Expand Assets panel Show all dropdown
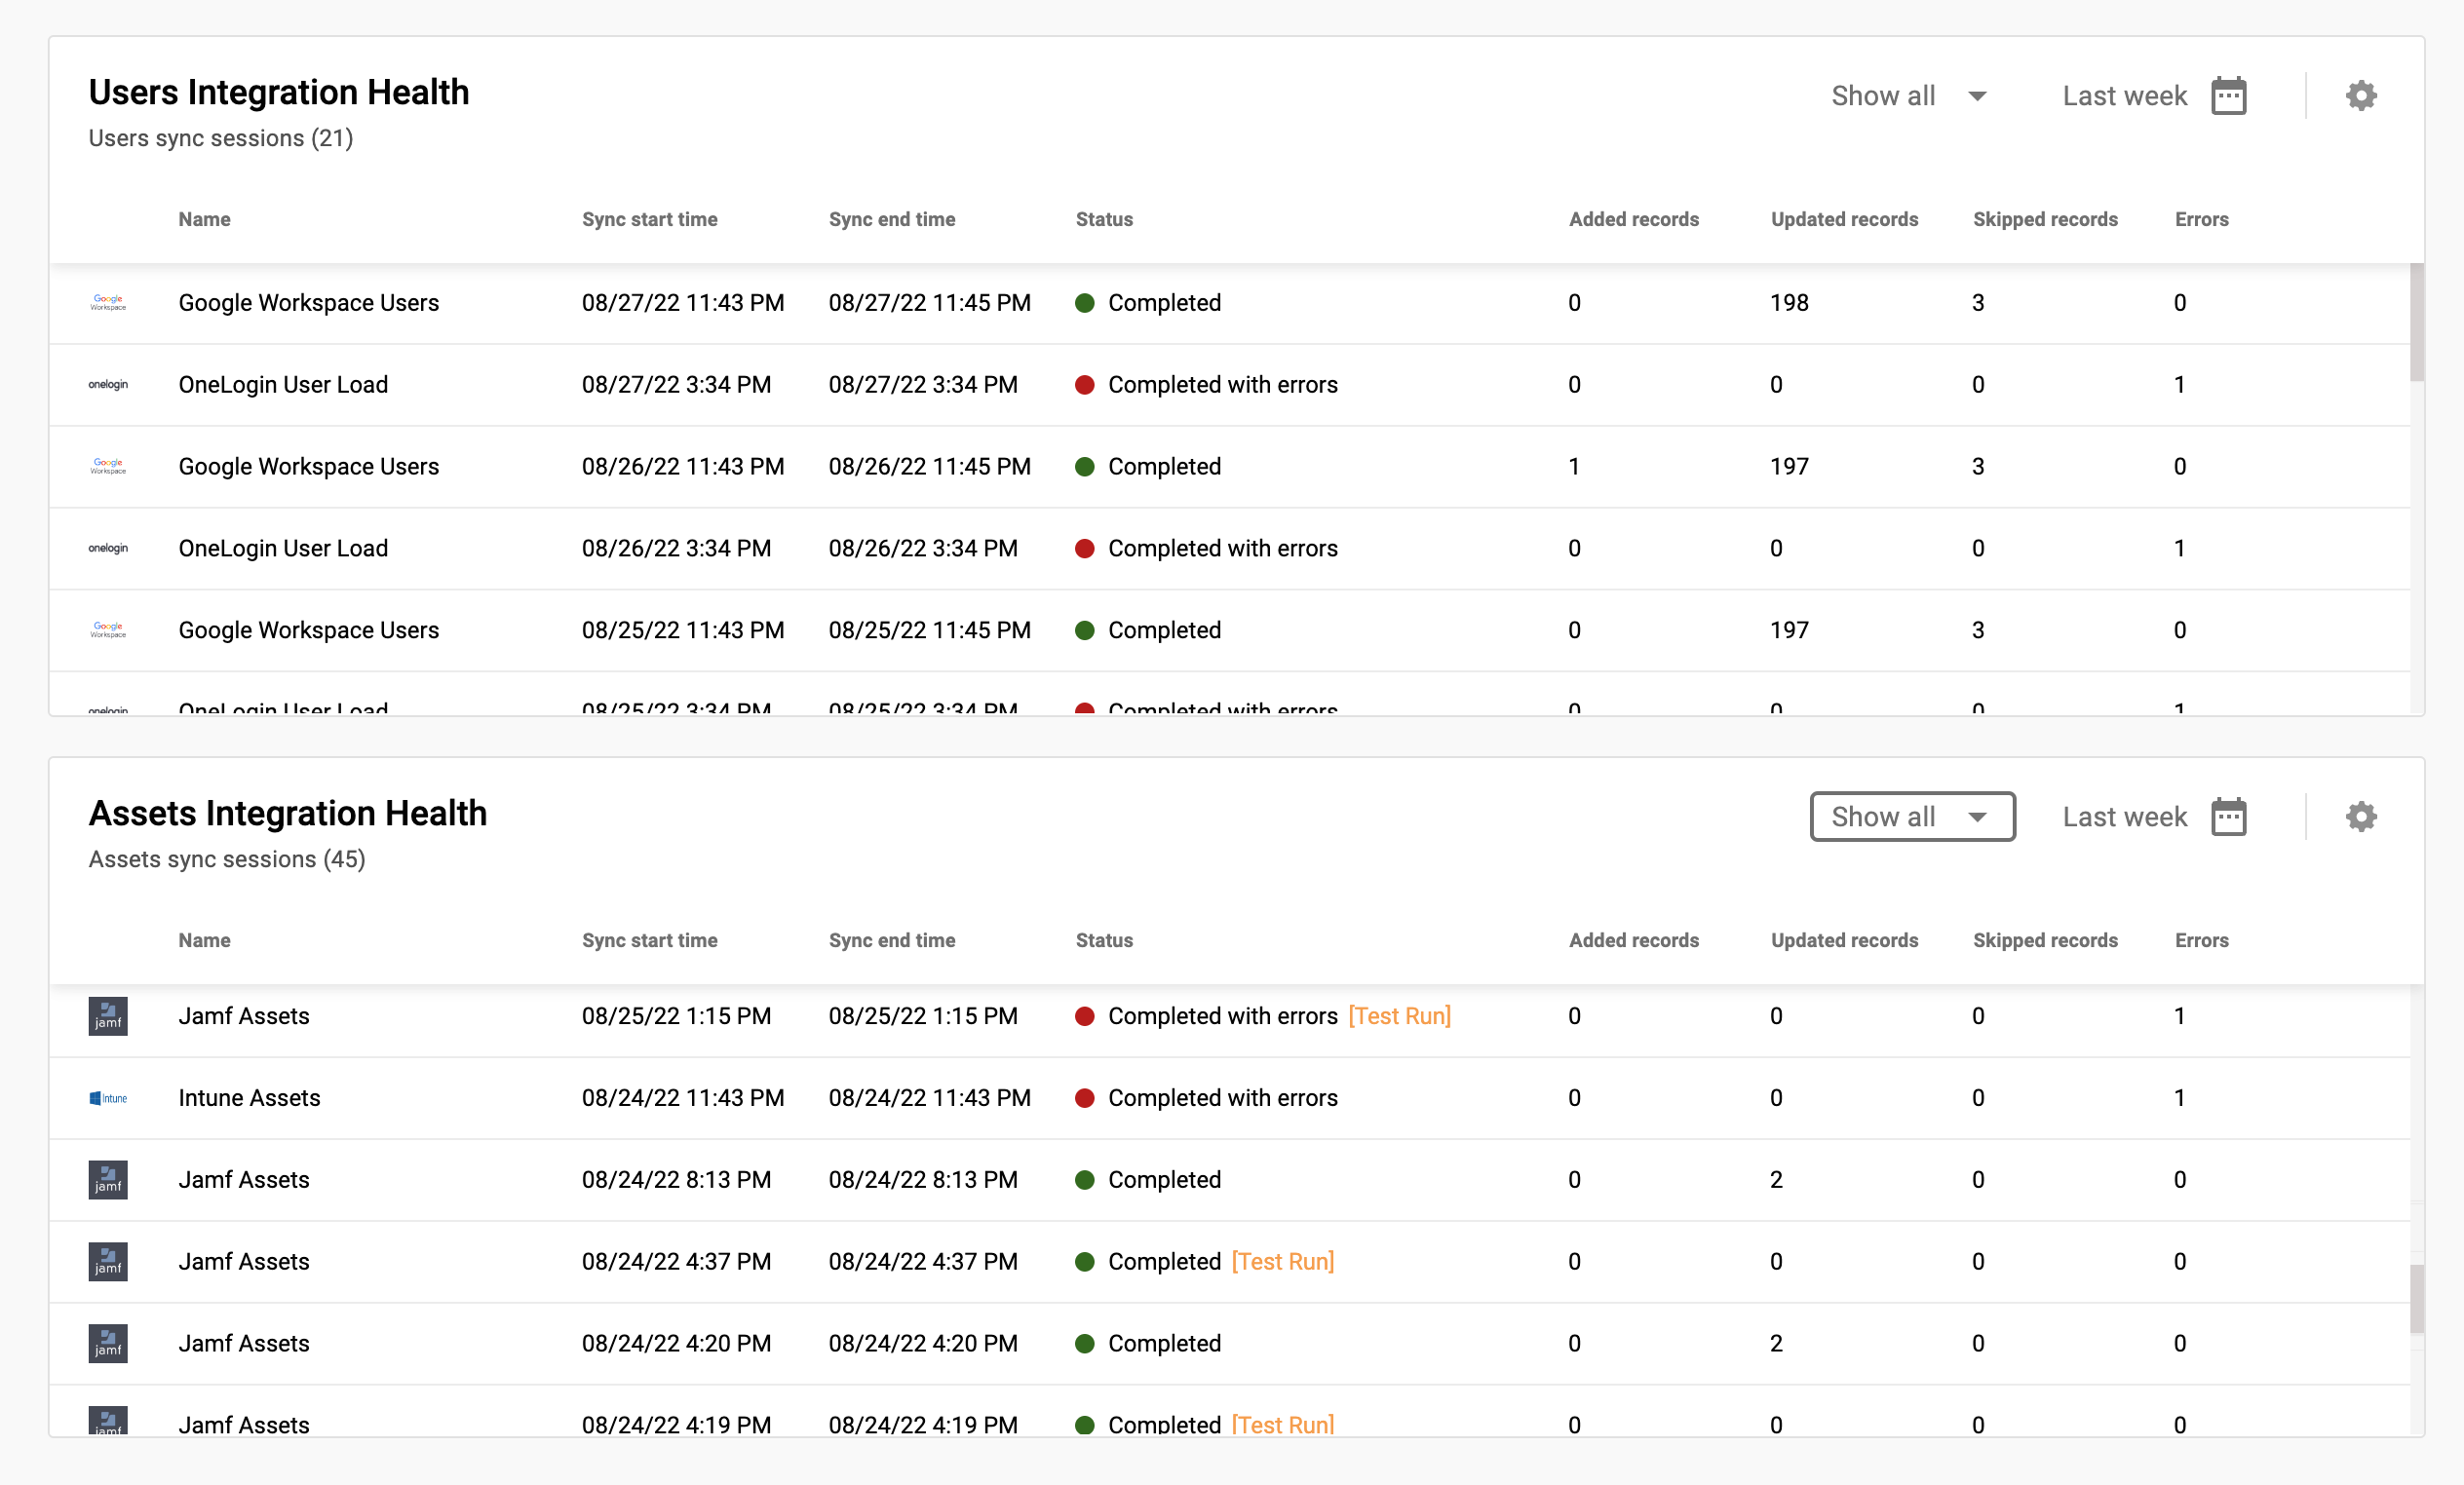Viewport: 2464px width, 1485px height. tap(1911, 817)
